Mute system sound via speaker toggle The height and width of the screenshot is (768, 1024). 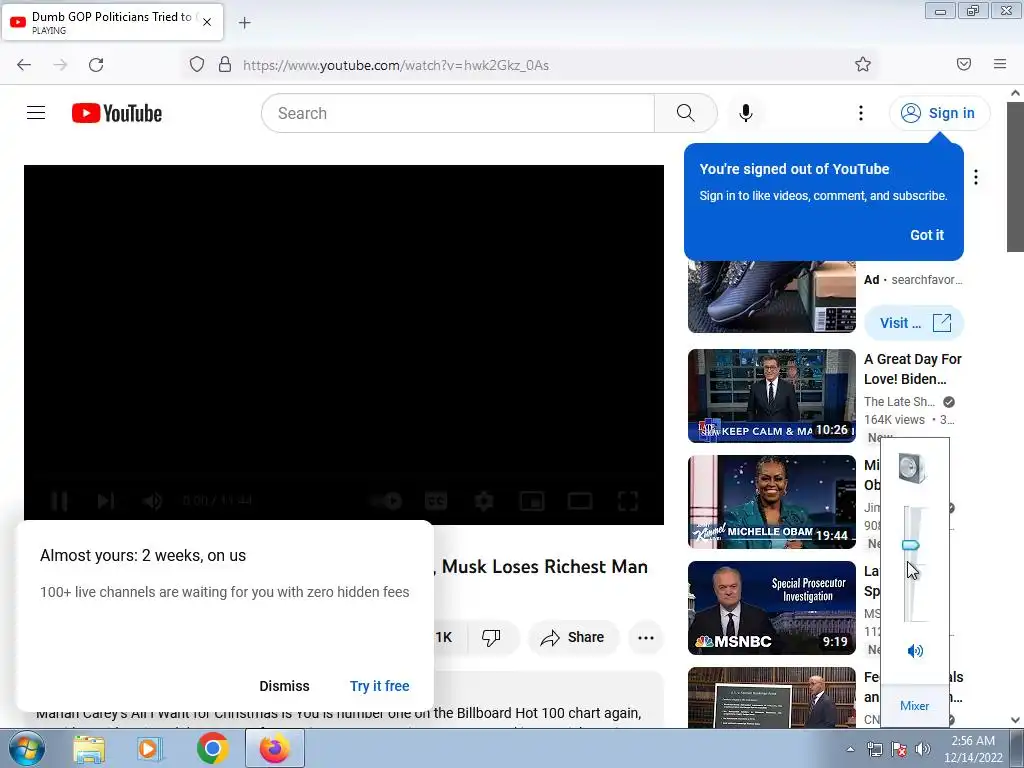[915, 650]
